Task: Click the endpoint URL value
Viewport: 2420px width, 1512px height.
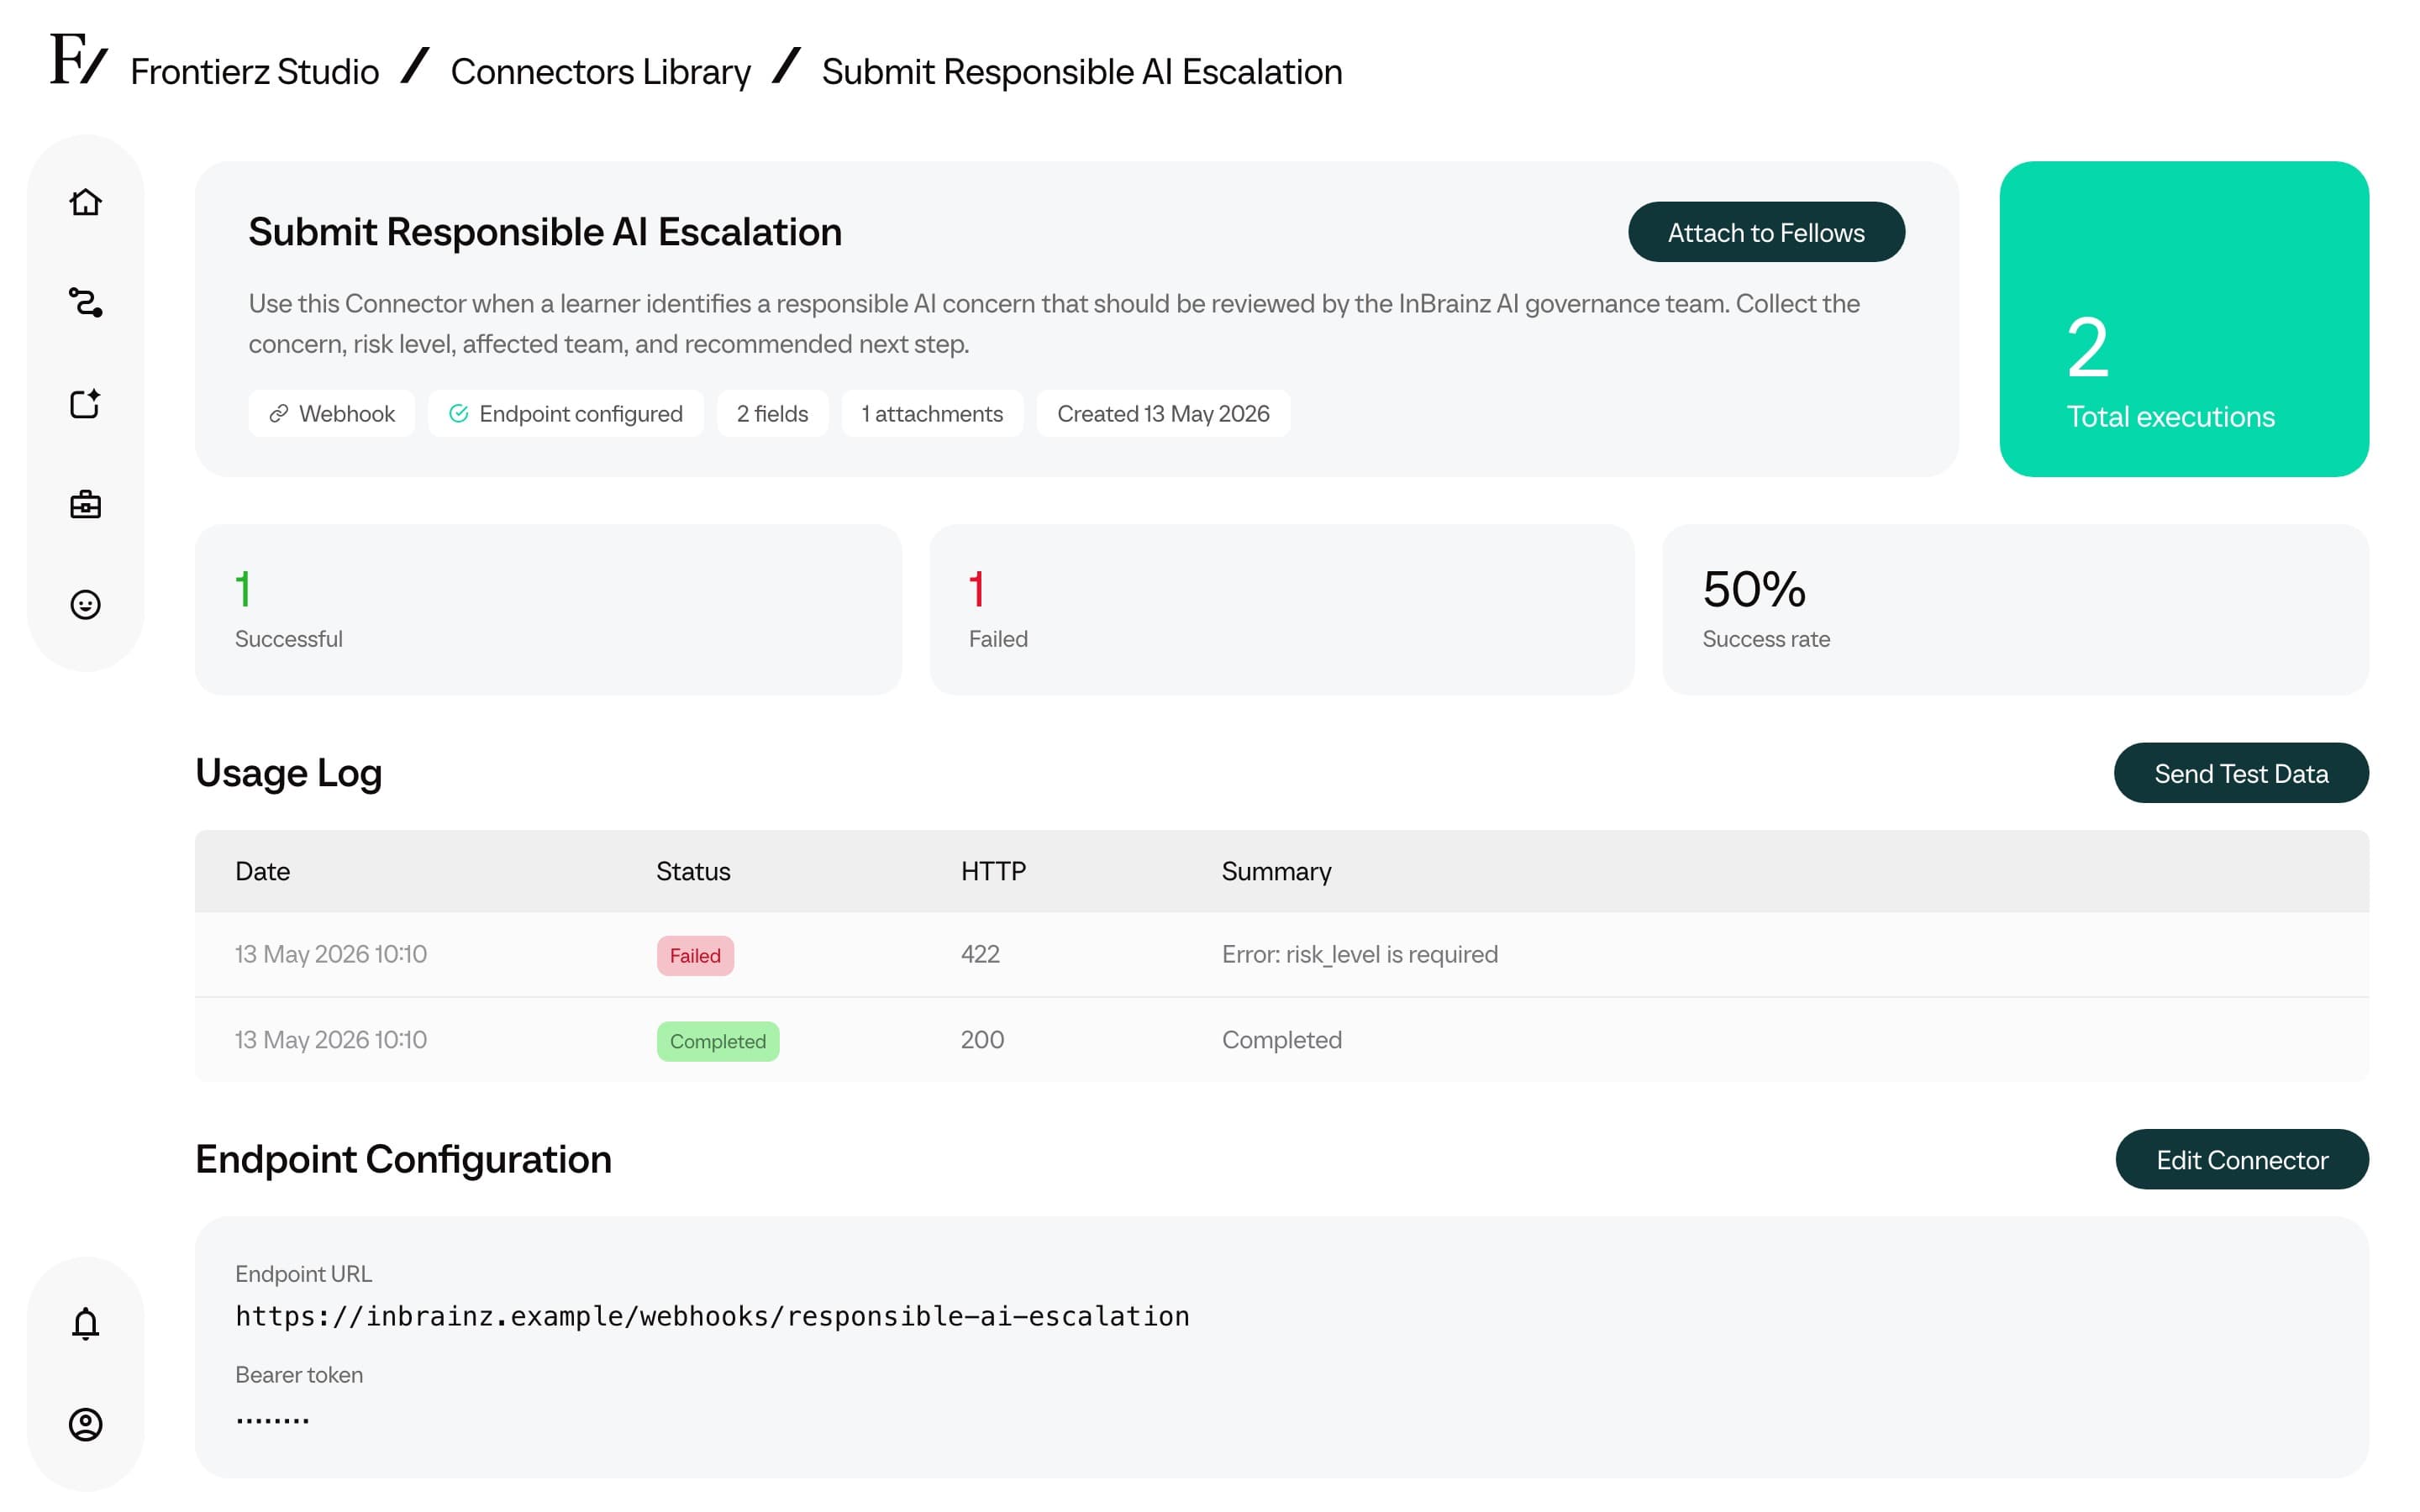Action: pos(712,1316)
